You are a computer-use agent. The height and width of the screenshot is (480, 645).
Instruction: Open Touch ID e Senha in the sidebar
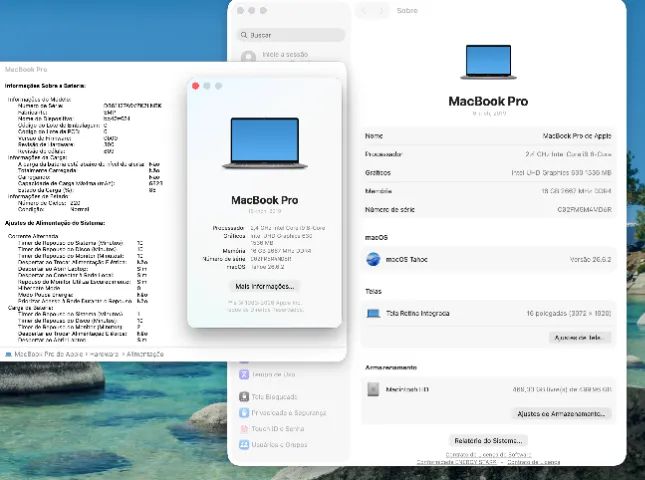(271, 429)
